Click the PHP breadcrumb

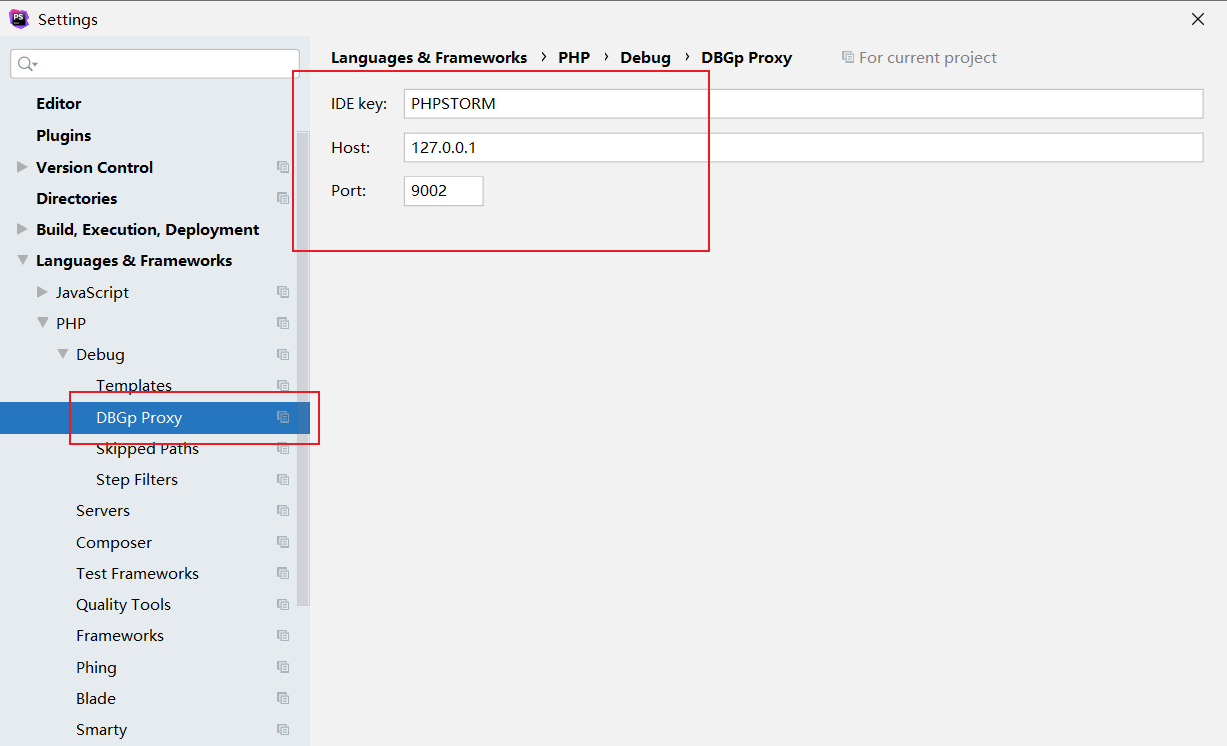click(x=574, y=58)
